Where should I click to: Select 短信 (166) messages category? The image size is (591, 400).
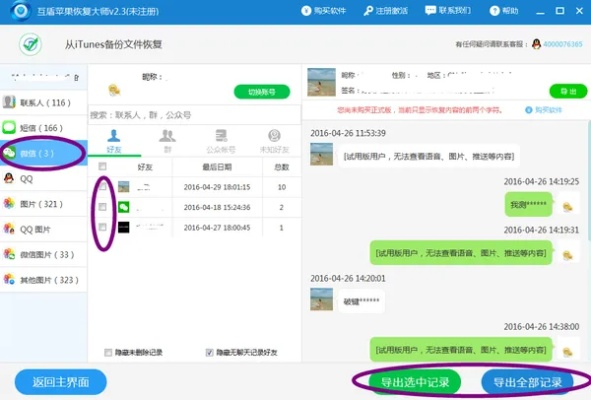[x=44, y=128]
